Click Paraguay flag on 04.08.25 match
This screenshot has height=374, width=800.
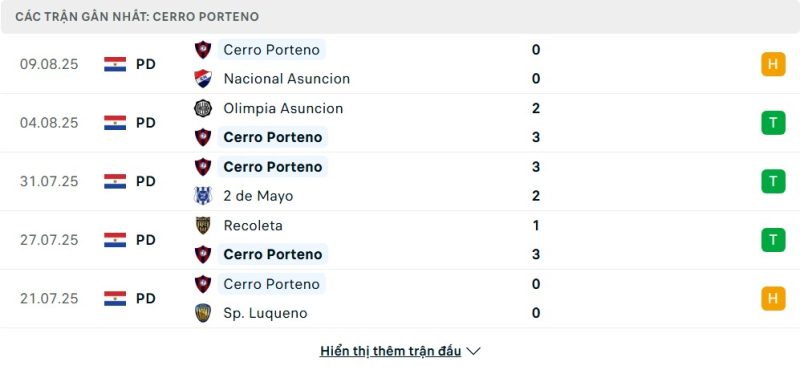pos(115,123)
